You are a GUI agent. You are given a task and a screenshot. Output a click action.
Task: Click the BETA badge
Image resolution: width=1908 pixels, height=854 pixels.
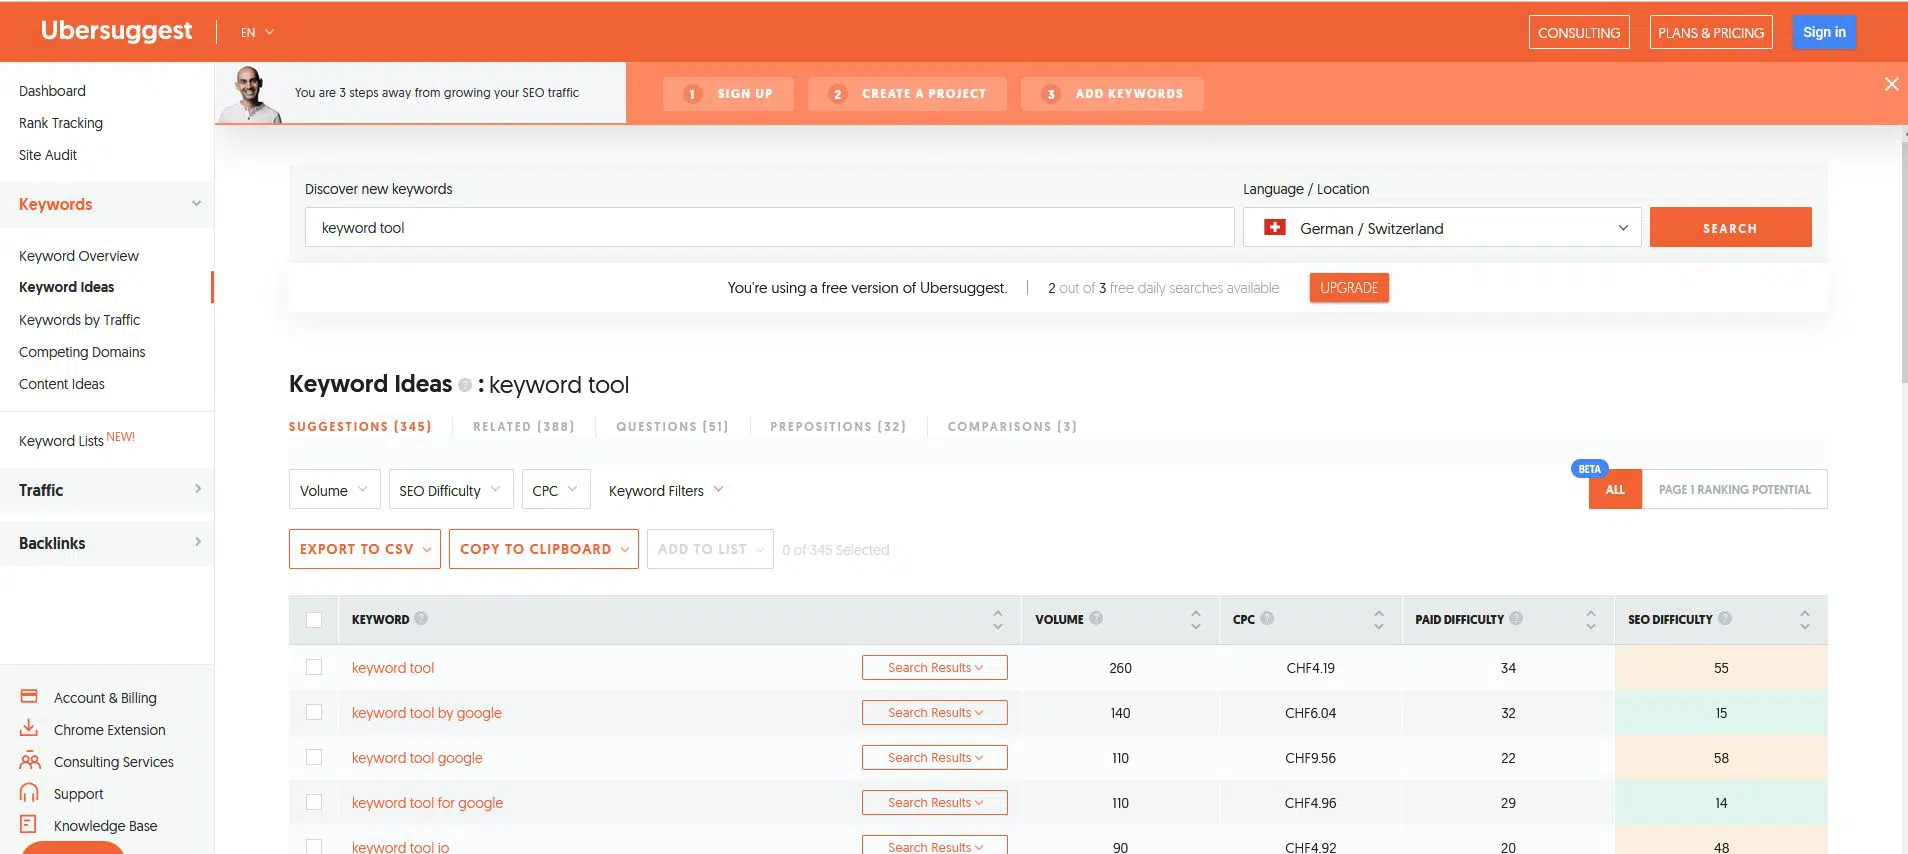pyautogui.click(x=1589, y=469)
